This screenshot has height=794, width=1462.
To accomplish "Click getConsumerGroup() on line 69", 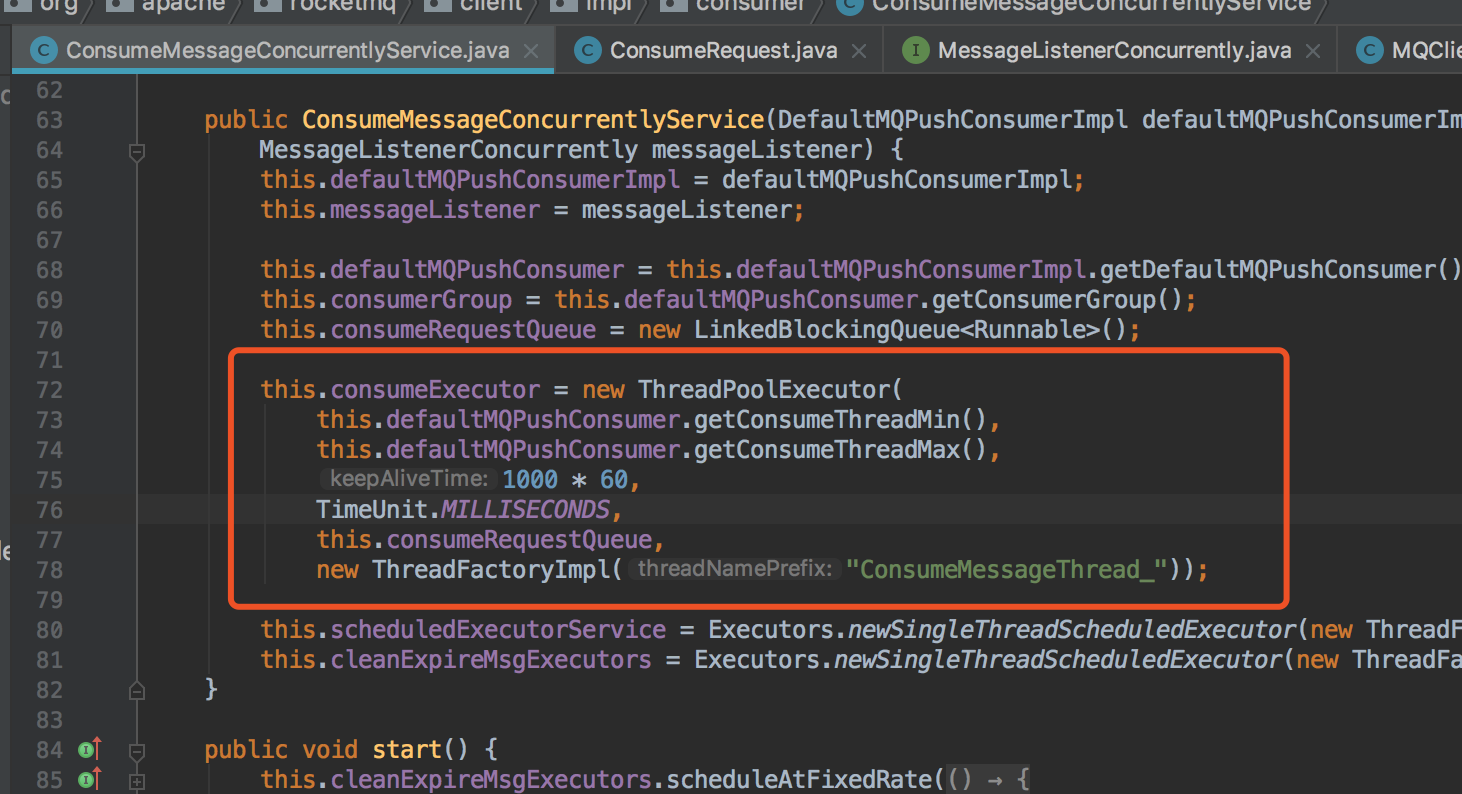I will coord(1056,300).
